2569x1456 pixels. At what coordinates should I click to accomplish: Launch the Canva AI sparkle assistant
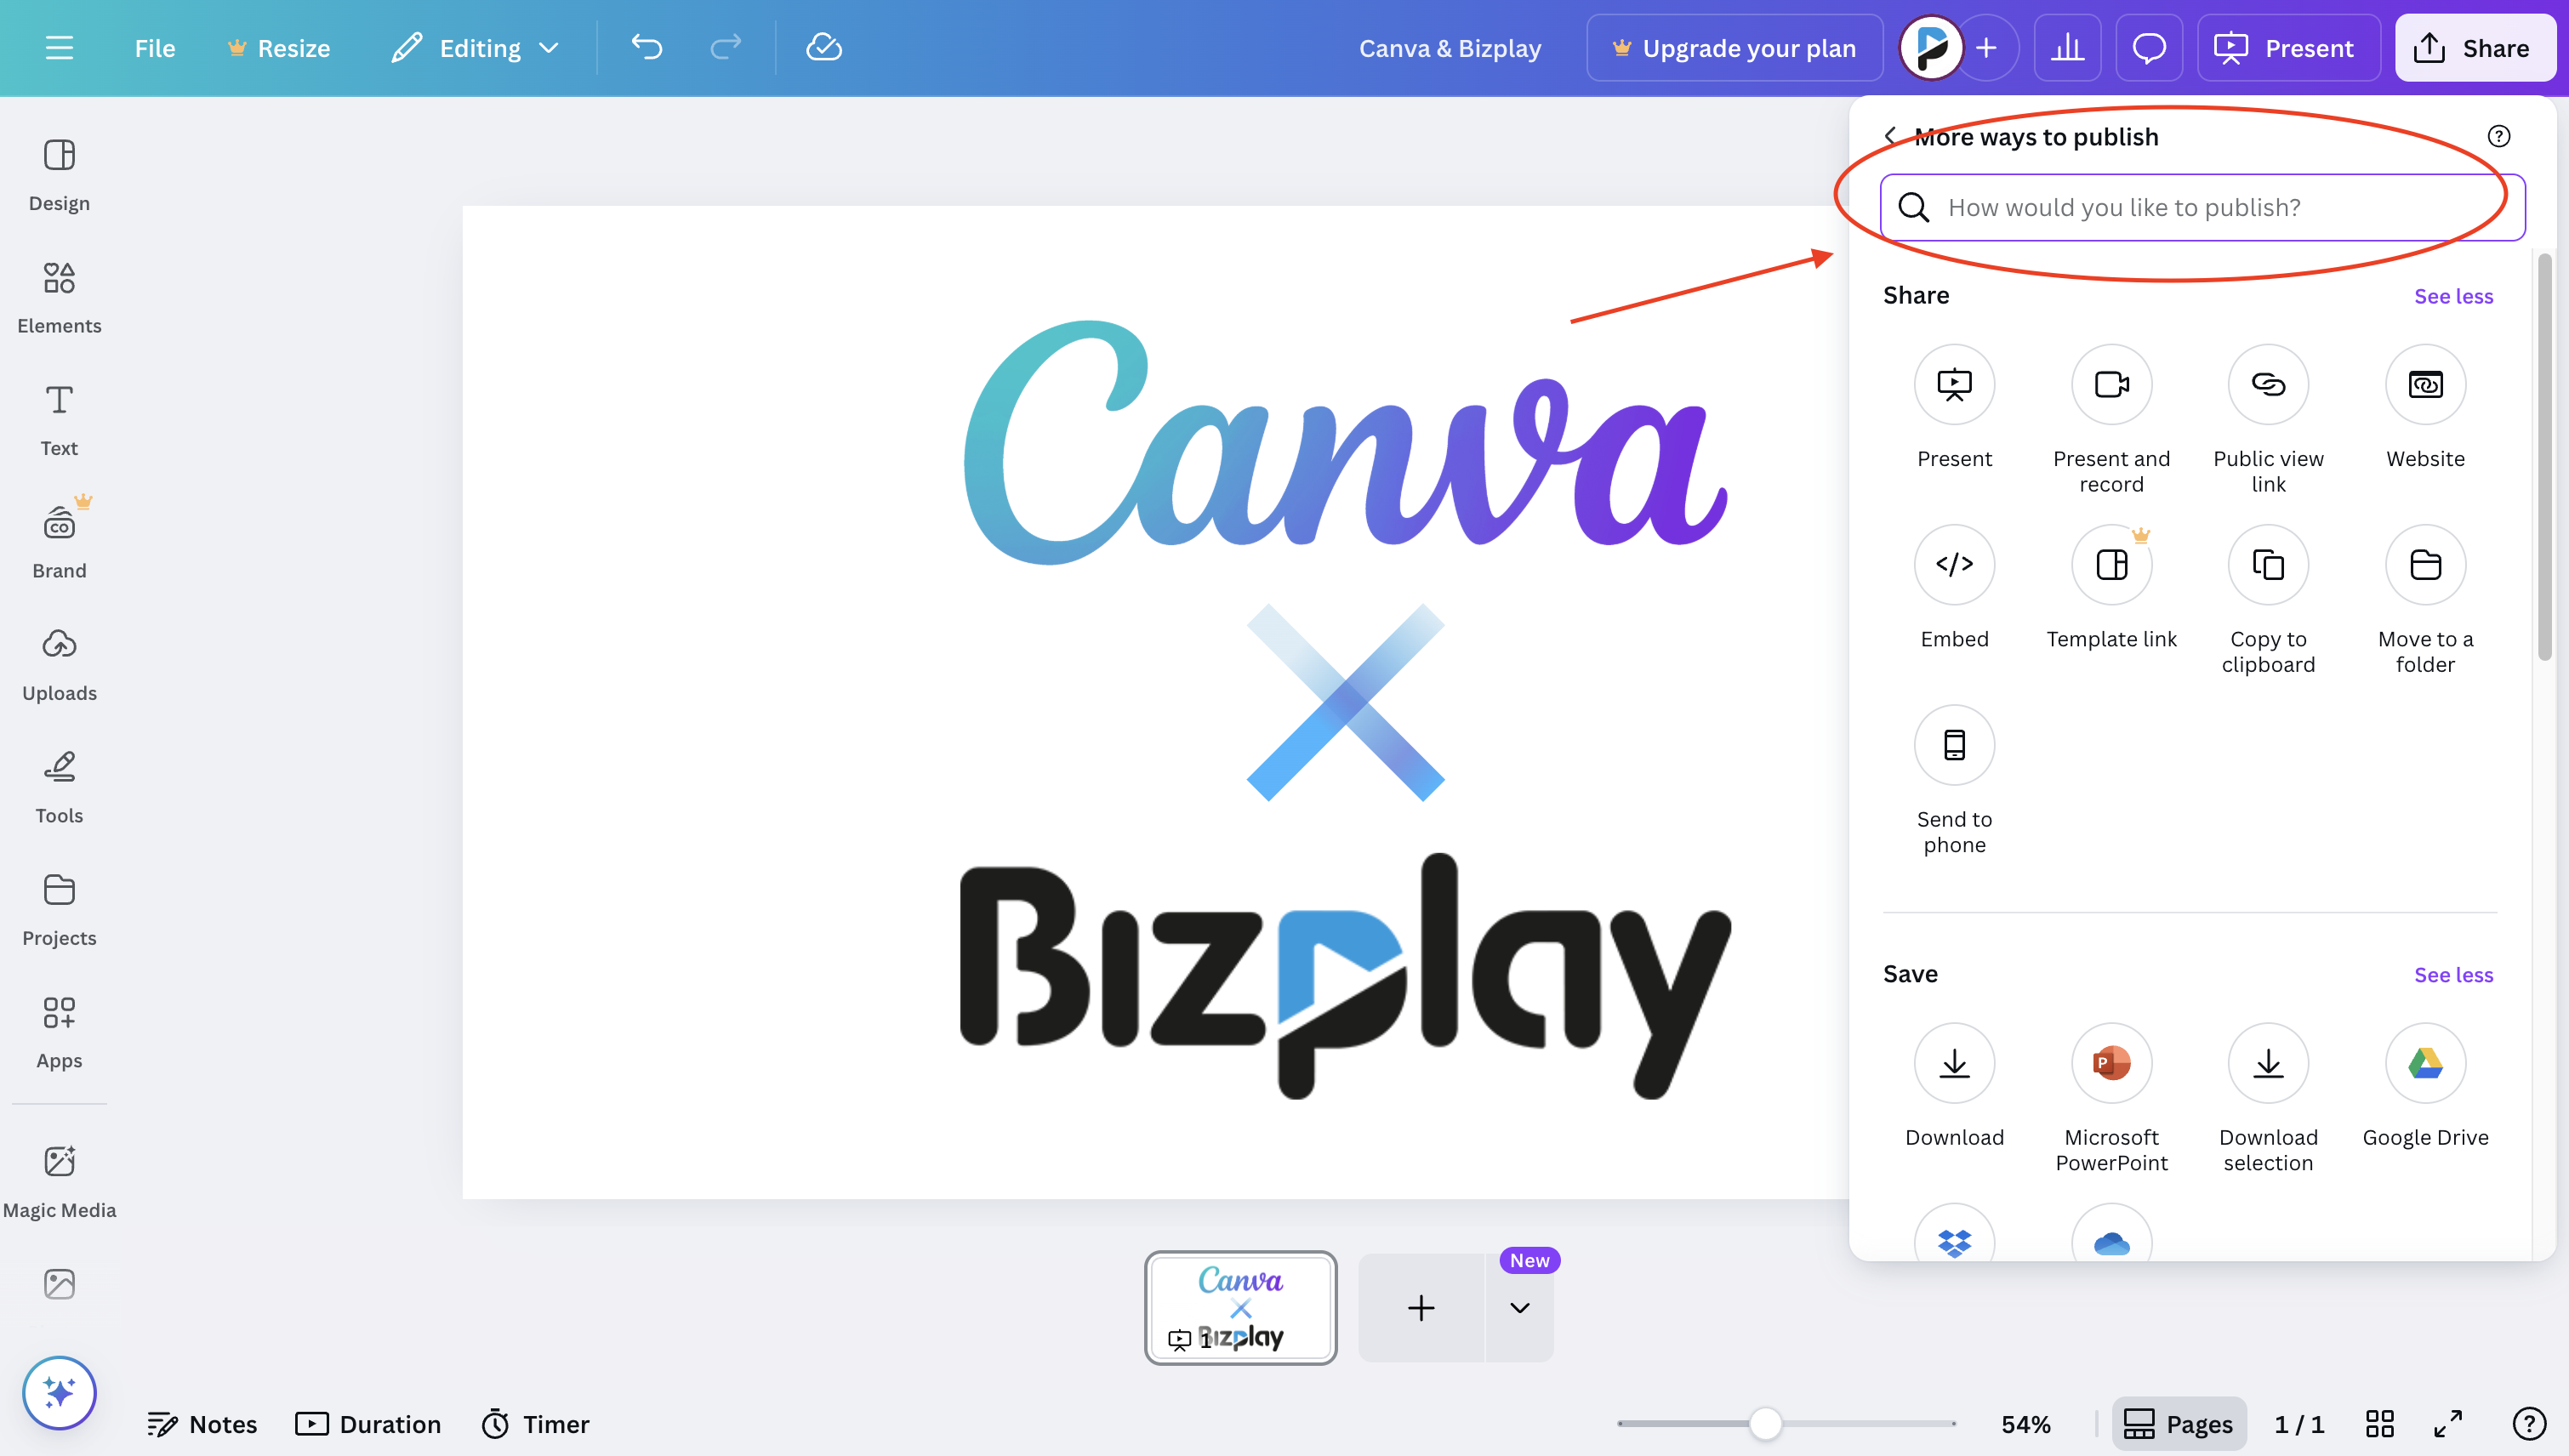[59, 1392]
